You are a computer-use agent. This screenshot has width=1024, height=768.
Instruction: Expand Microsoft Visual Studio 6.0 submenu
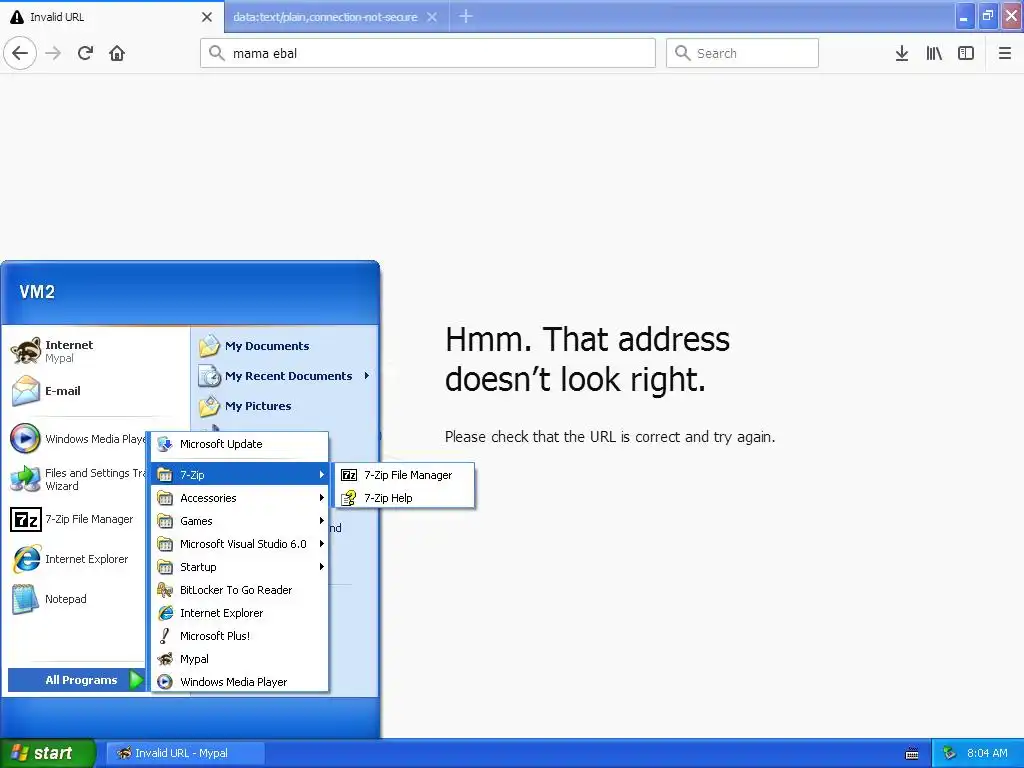click(x=240, y=543)
